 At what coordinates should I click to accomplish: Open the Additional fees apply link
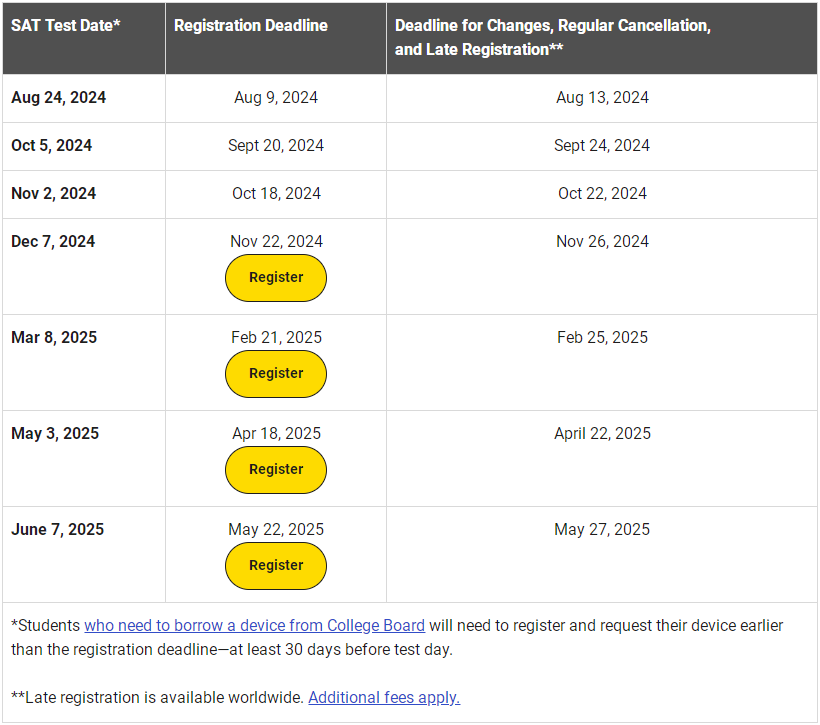[384, 697]
